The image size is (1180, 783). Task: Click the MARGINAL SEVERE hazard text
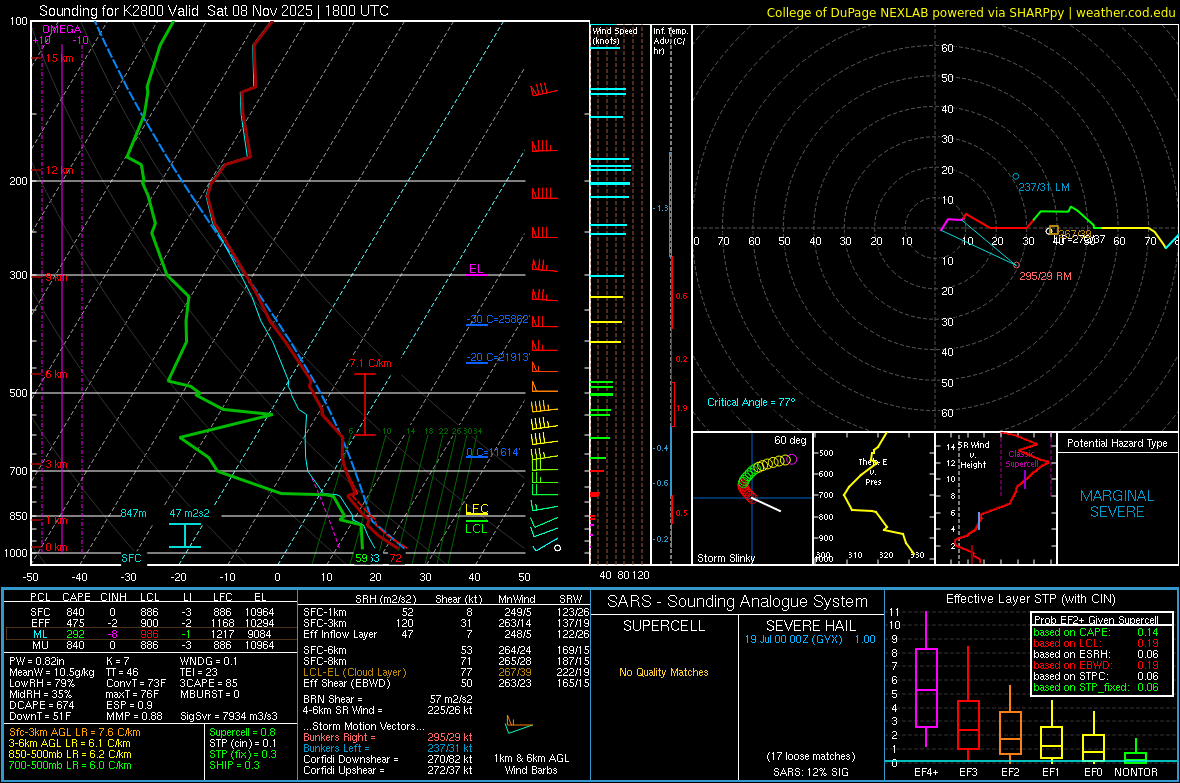pos(1117,504)
